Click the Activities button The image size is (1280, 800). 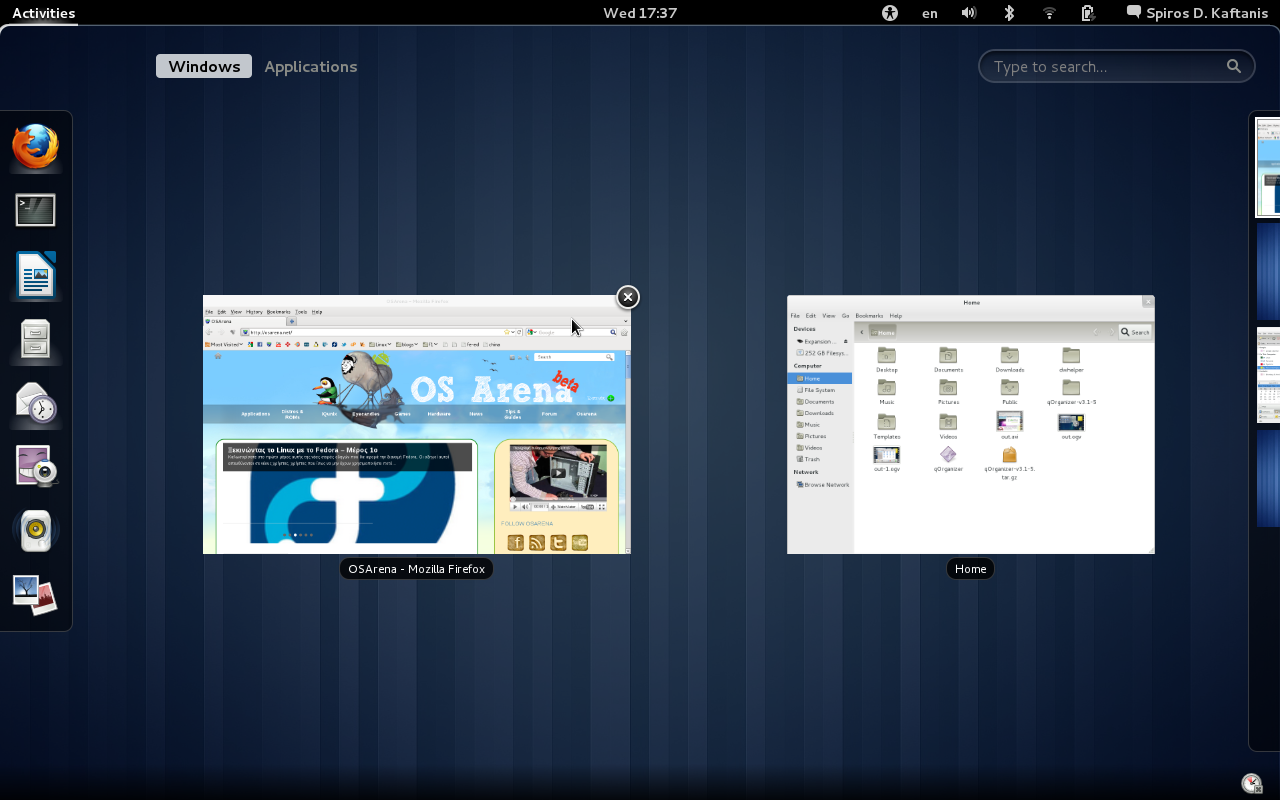43,13
